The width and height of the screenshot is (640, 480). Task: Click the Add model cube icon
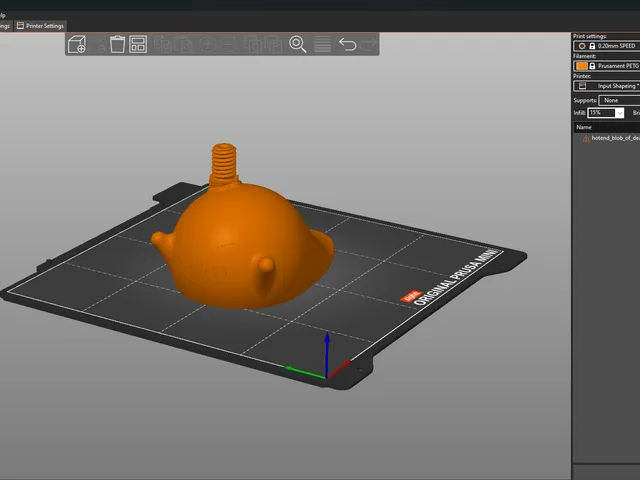pyautogui.click(x=77, y=44)
